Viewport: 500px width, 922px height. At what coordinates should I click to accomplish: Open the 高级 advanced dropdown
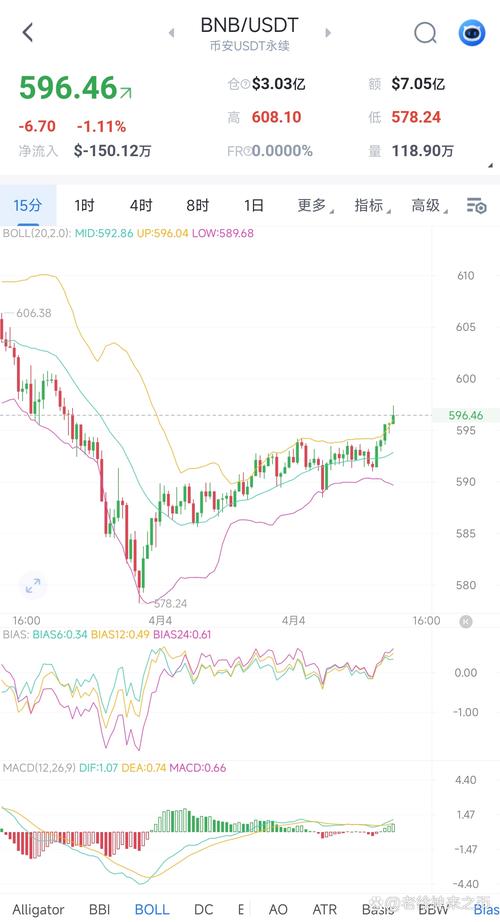coord(428,205)
